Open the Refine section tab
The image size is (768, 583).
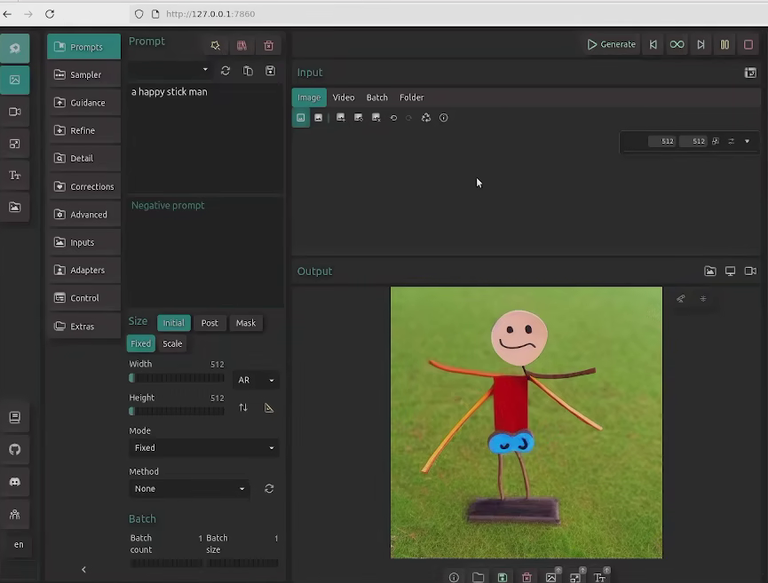tap(84, 130)
